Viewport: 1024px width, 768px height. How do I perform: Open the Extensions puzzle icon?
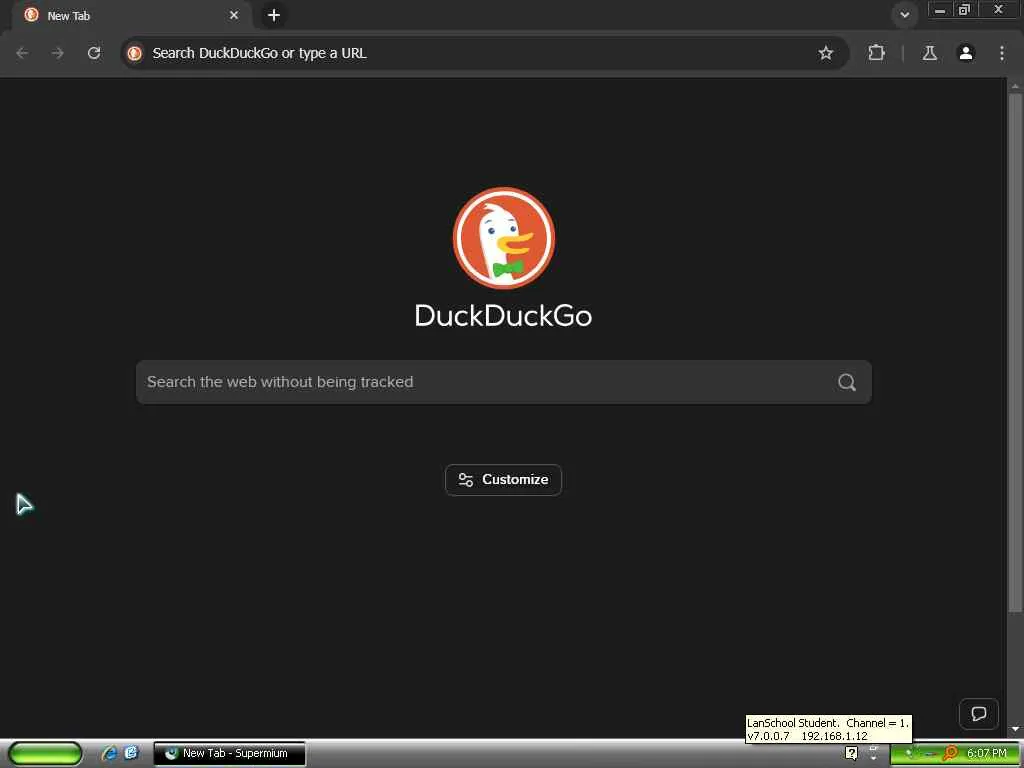coord(876,53)
